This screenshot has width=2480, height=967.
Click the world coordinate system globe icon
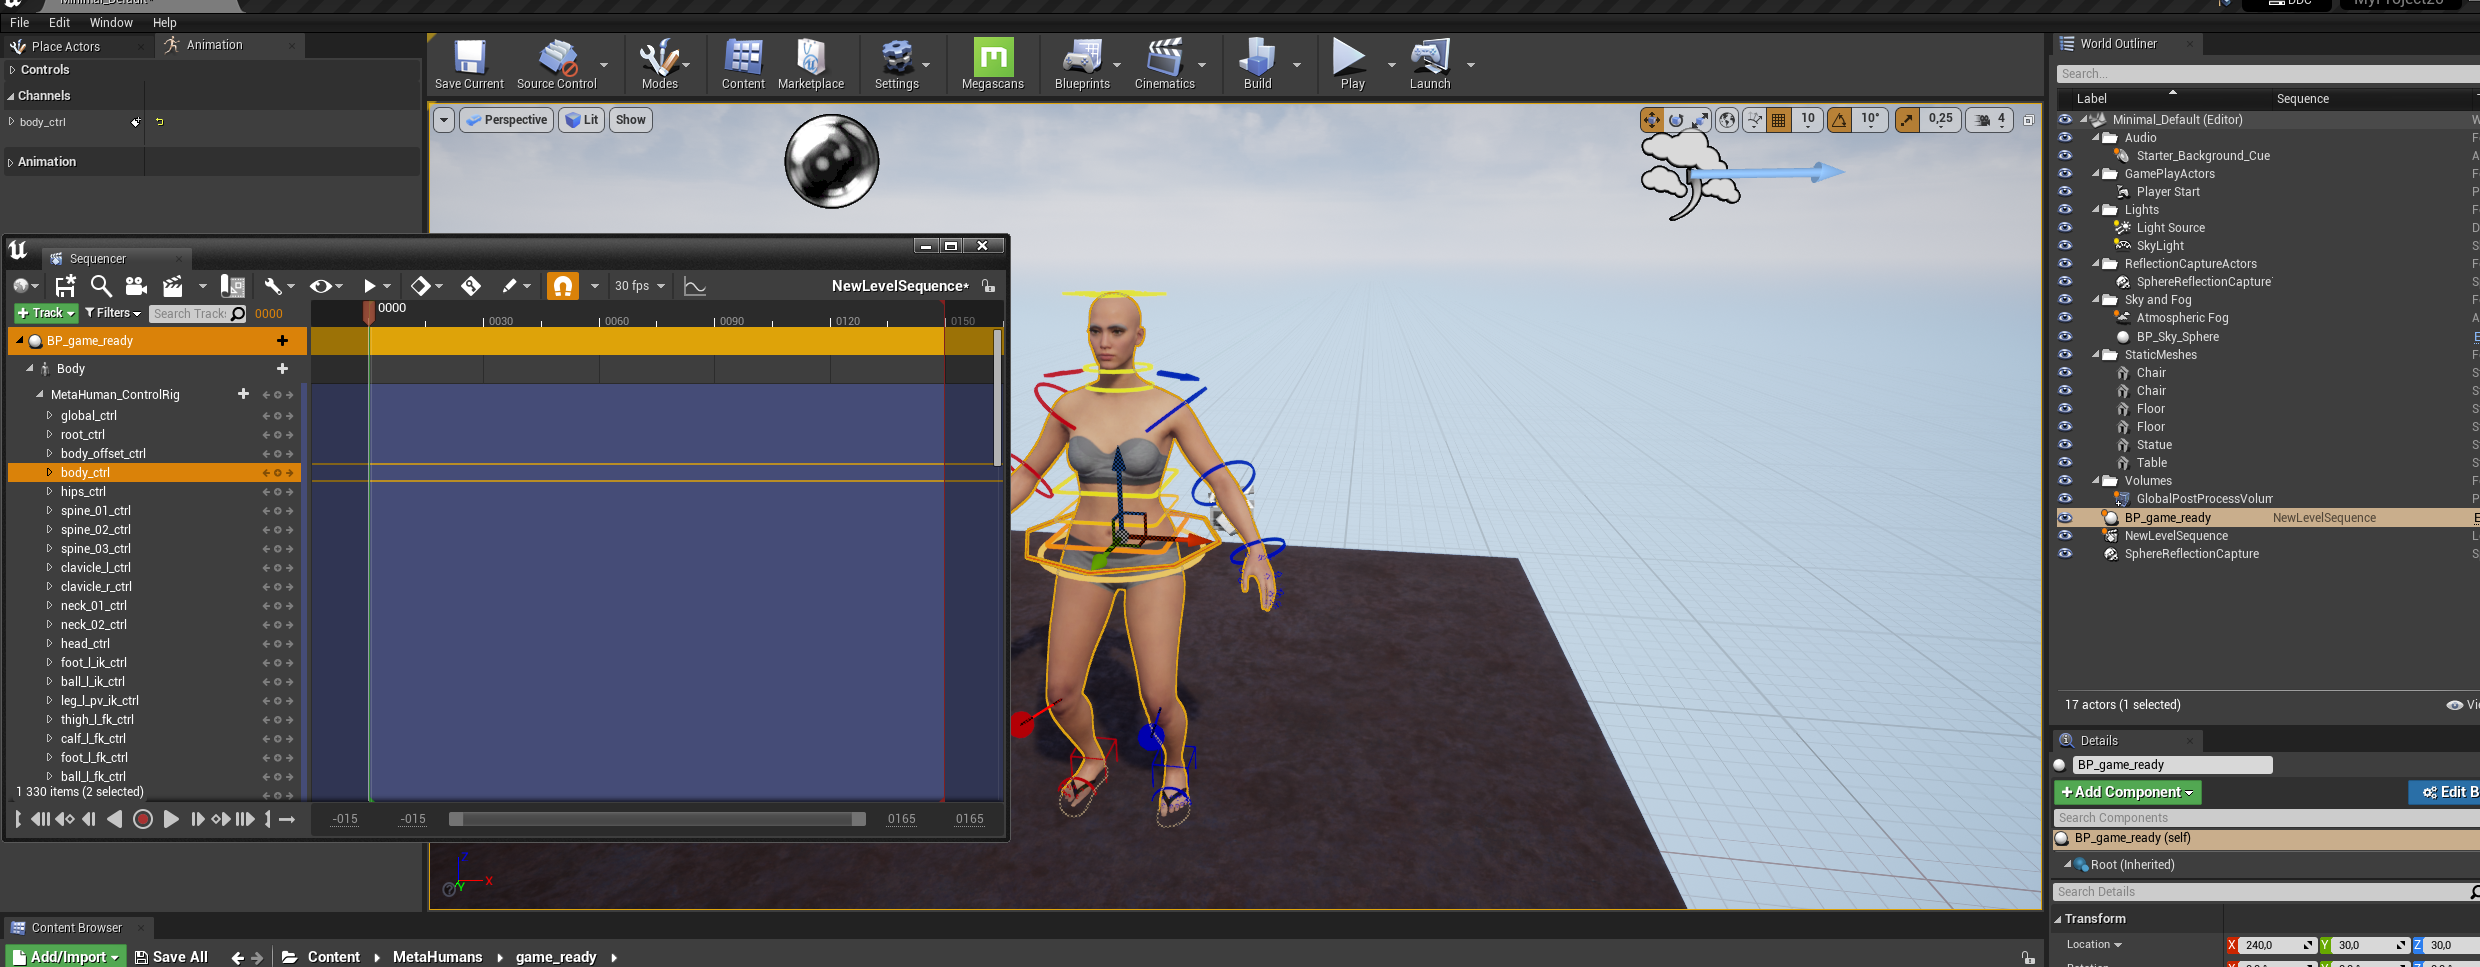point(1727,120)
